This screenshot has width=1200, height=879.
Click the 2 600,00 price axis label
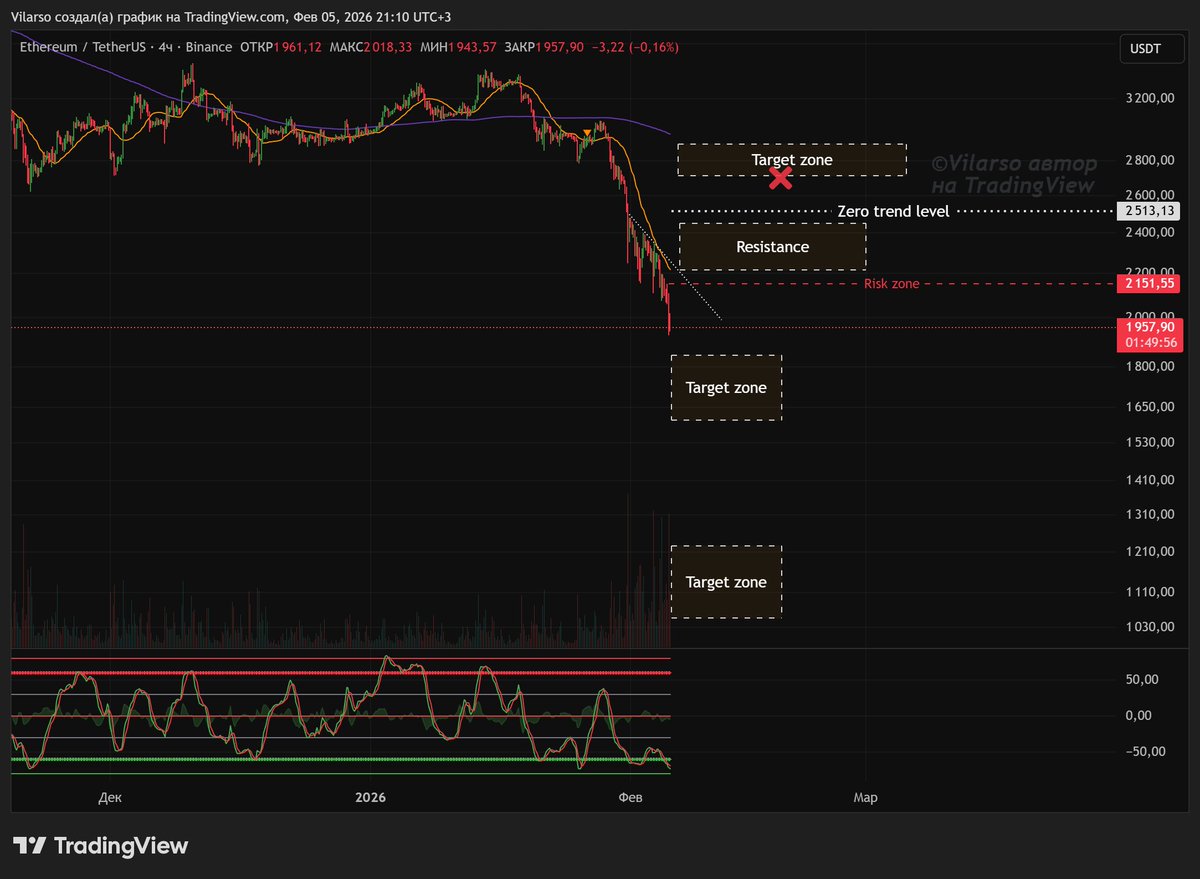pos(1149,195)
